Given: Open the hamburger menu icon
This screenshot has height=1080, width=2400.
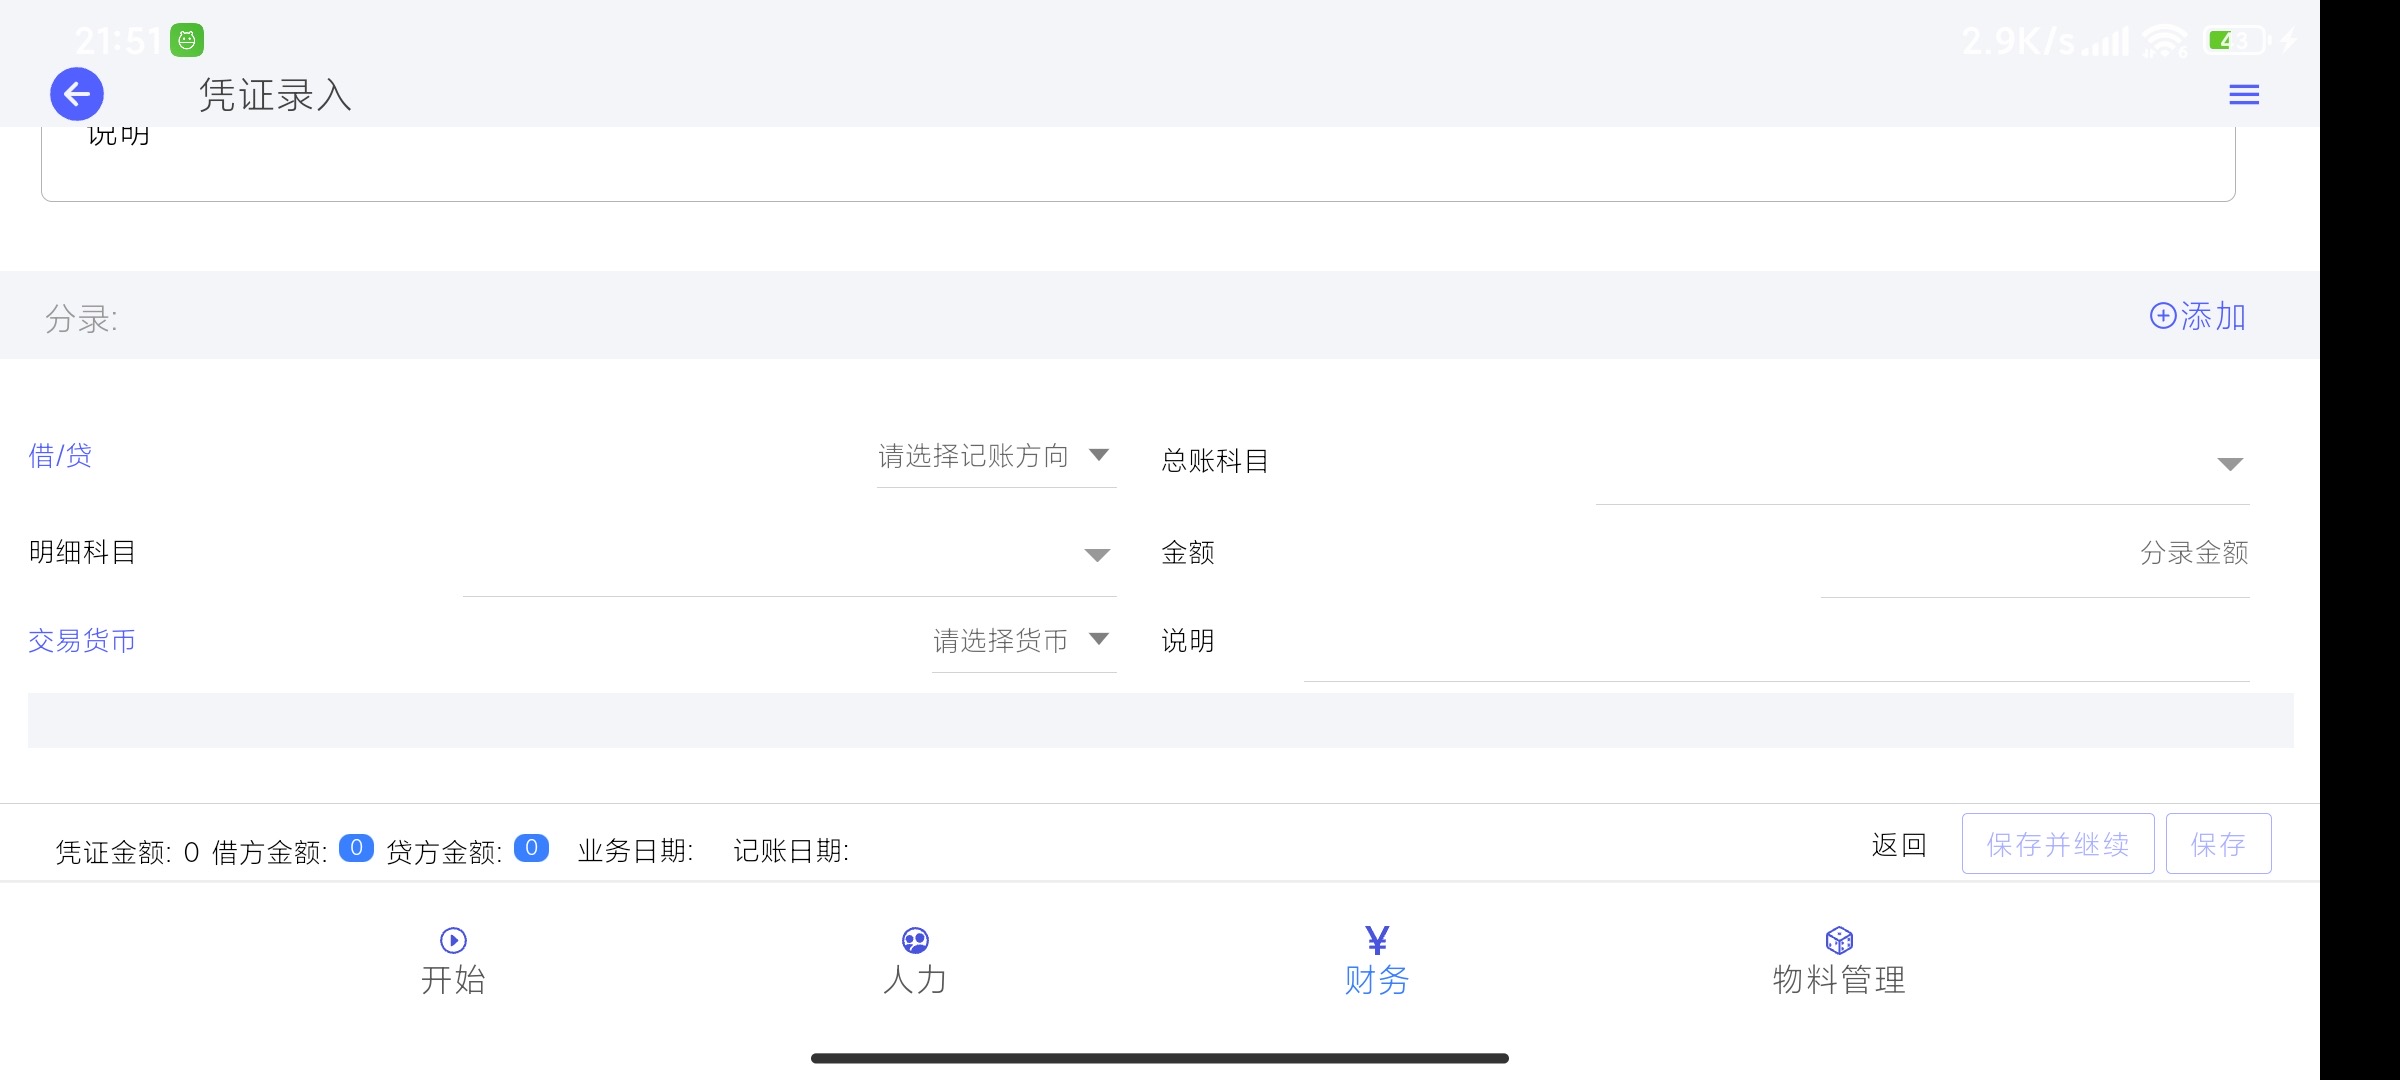Looking at the screenshot, I should point(2244,95).
